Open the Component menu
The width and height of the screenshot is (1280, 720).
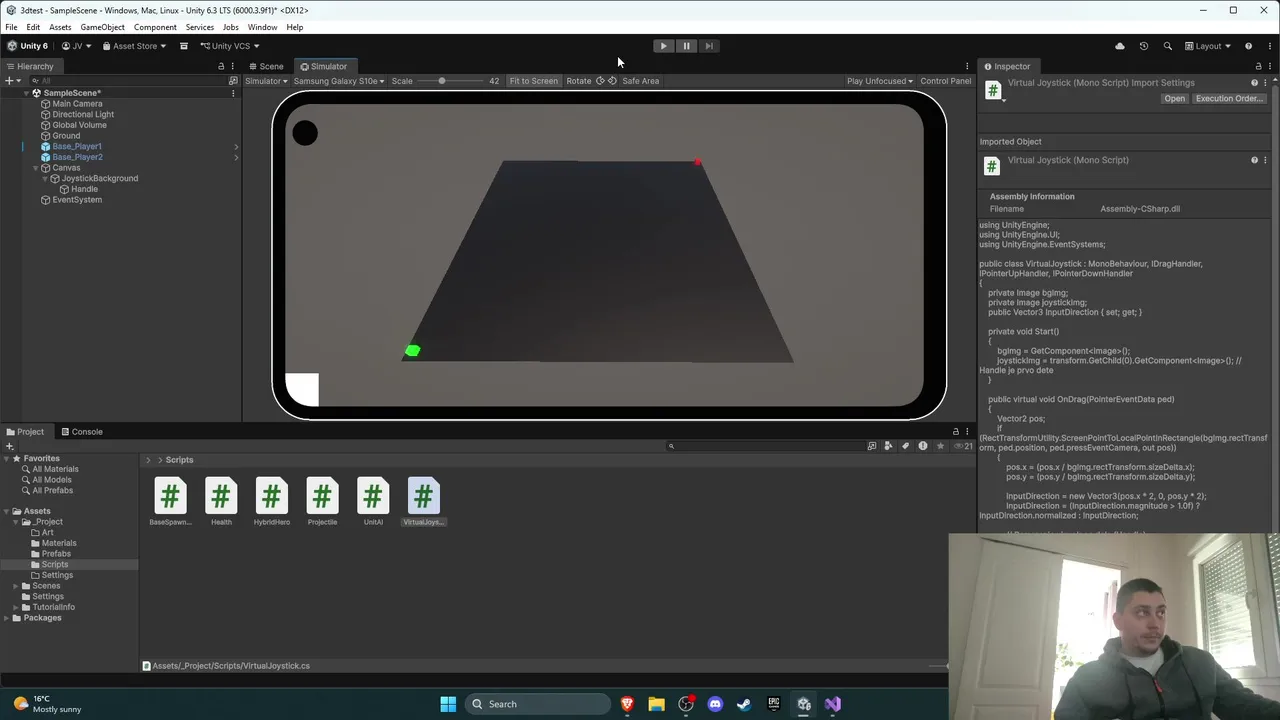click(x=155, y=27)
